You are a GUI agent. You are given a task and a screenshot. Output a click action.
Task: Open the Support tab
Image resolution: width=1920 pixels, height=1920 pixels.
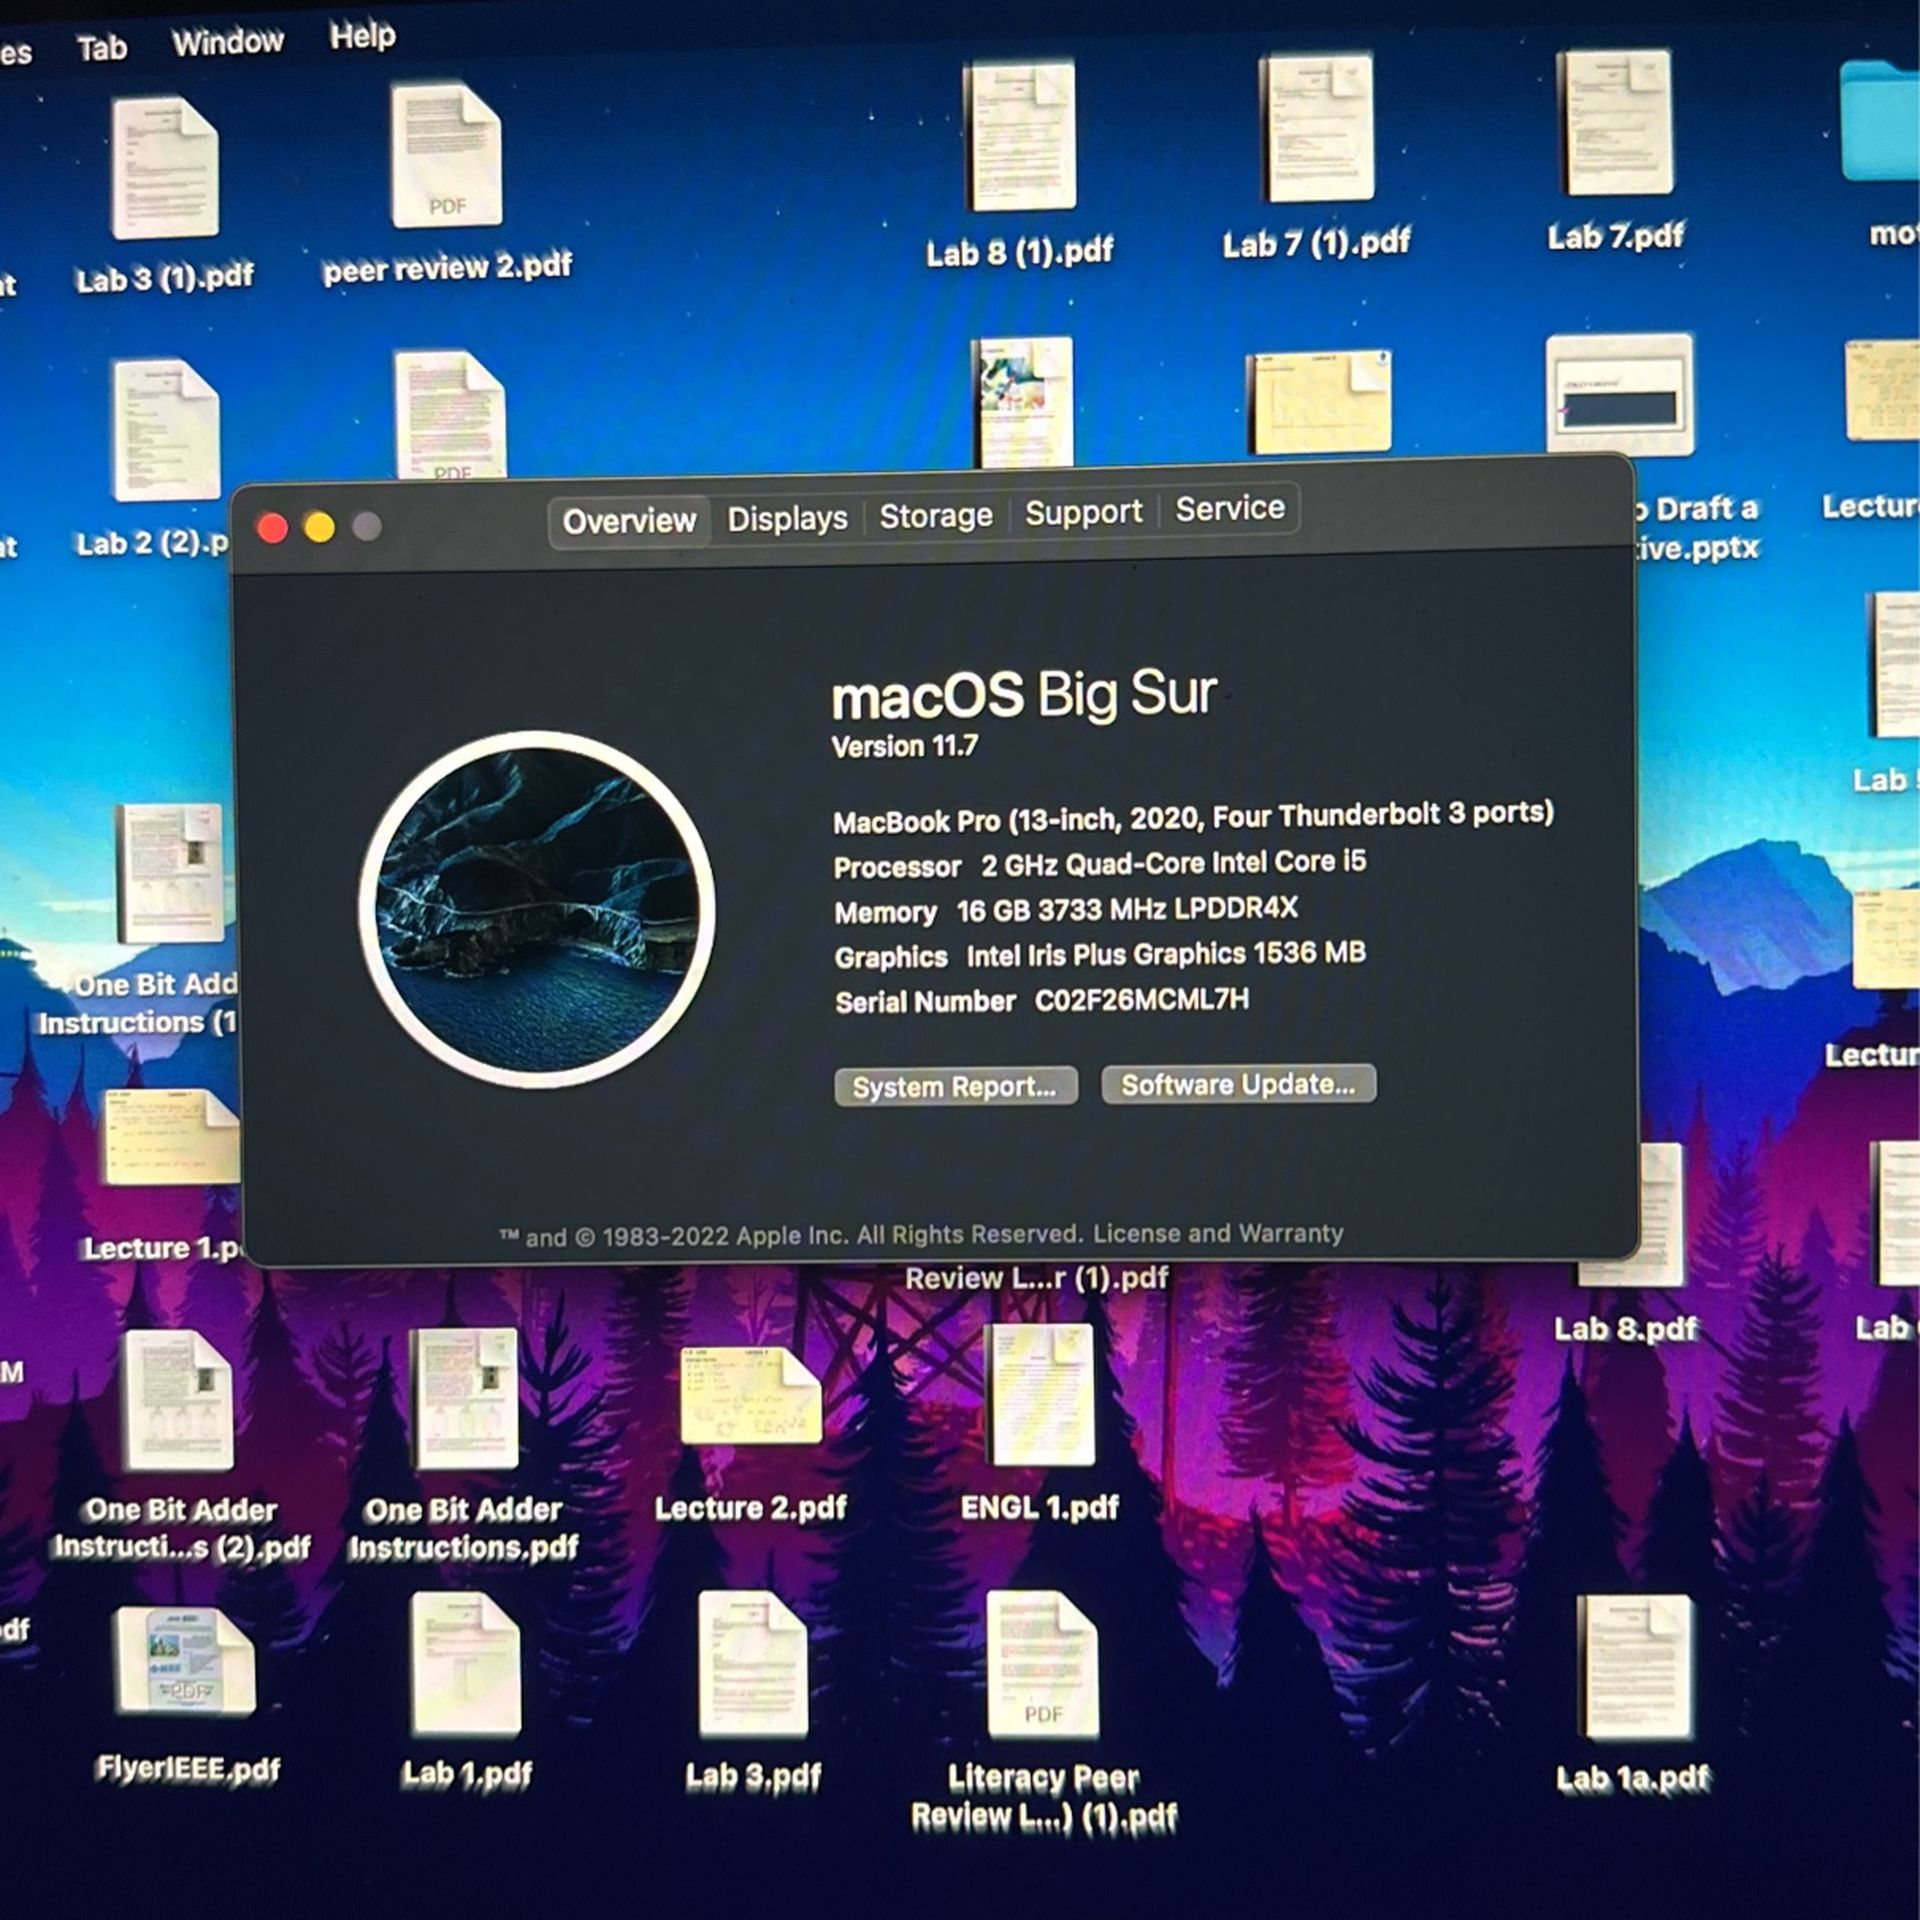1083,512
